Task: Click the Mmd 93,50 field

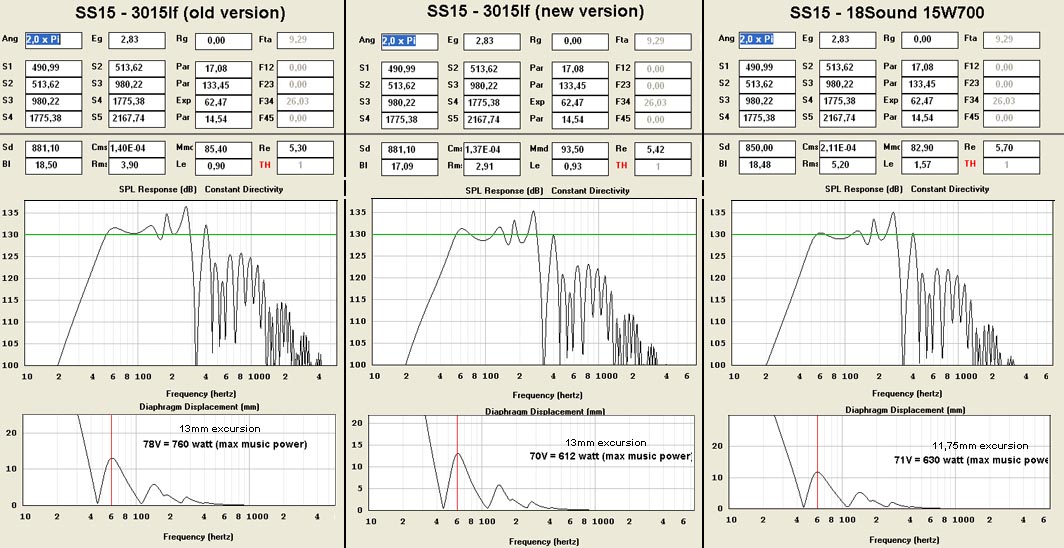Action: 581,150
